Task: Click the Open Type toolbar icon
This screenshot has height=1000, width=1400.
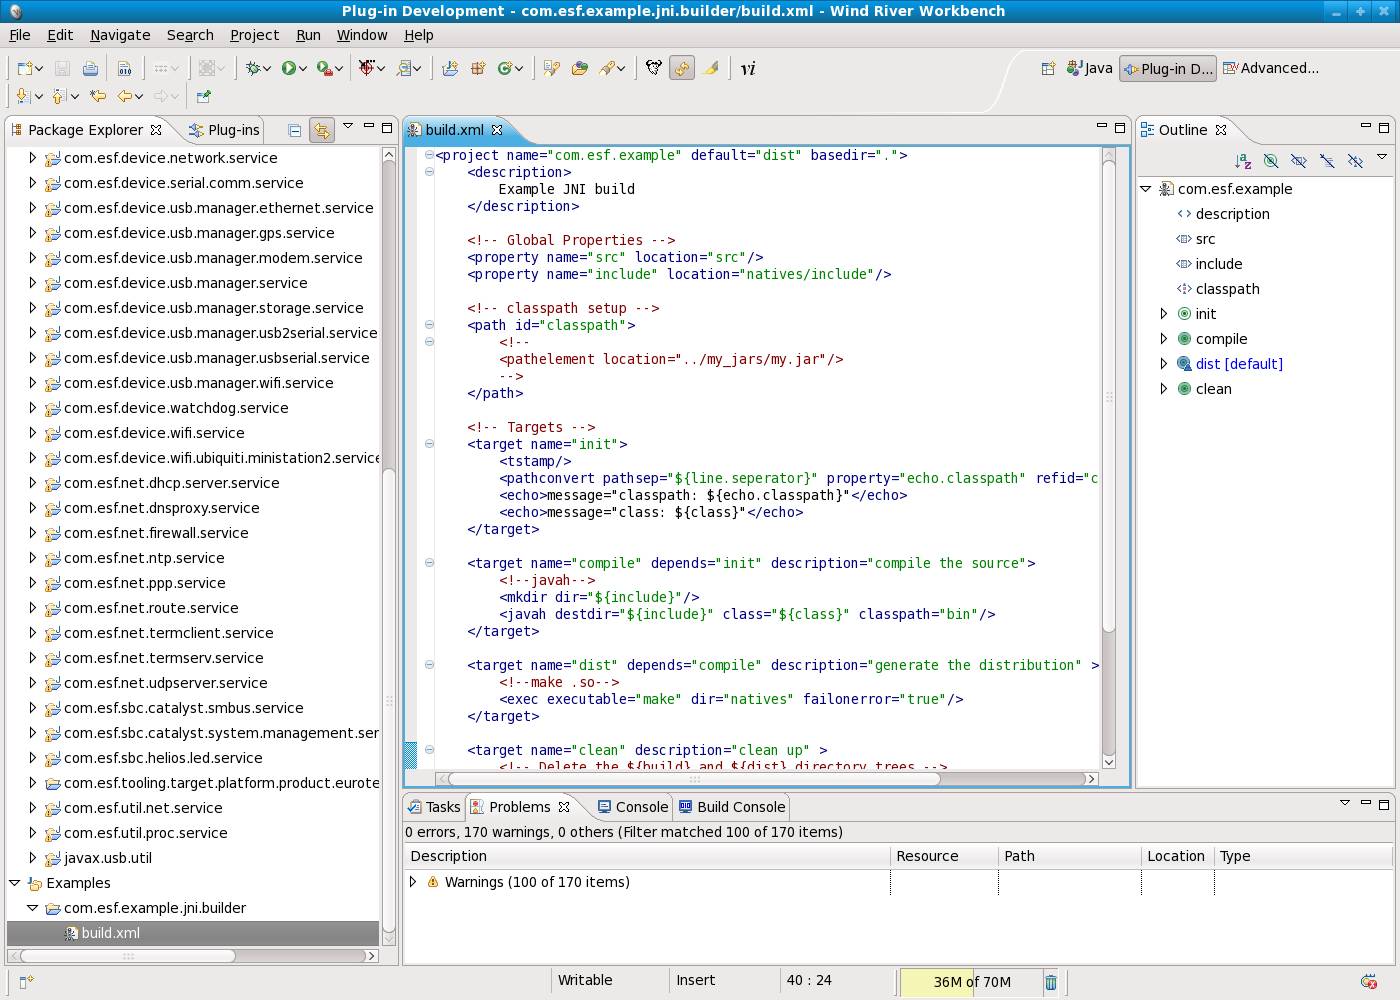Action: tap(551, 68)
